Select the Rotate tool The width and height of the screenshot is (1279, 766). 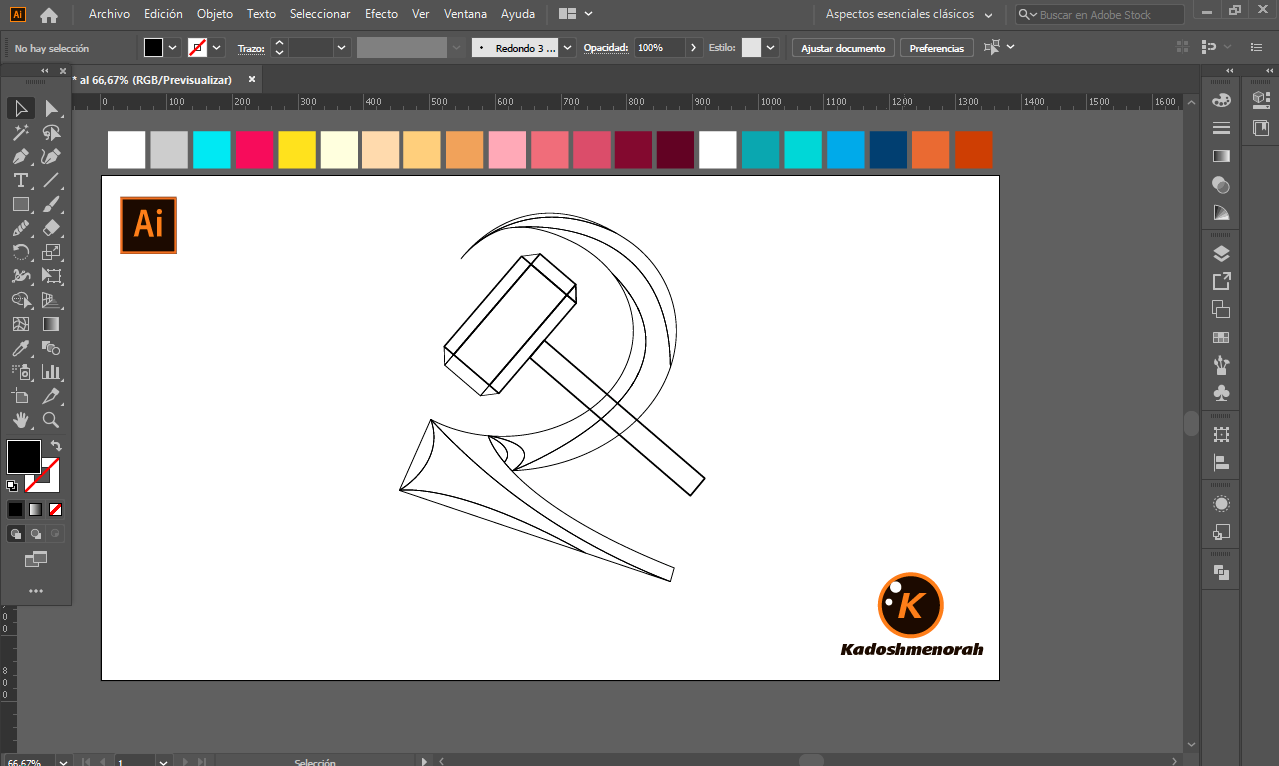point(21,252)
